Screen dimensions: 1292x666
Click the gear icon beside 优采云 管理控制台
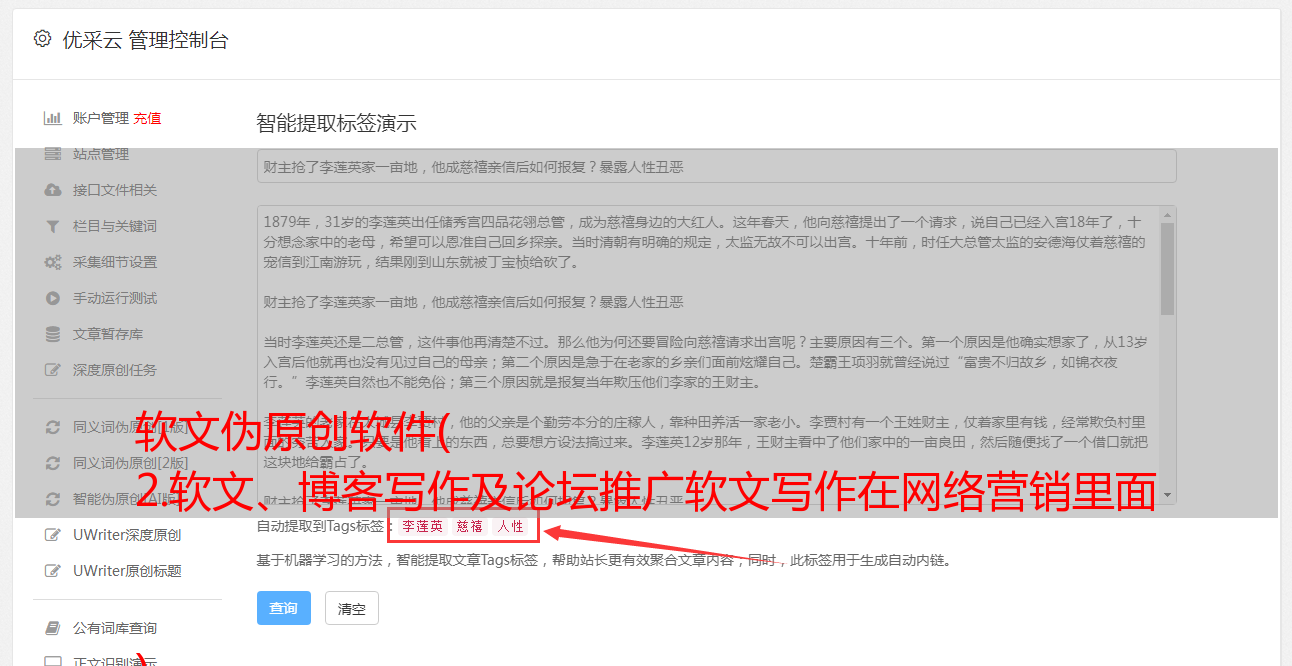[x=42, y=39]
